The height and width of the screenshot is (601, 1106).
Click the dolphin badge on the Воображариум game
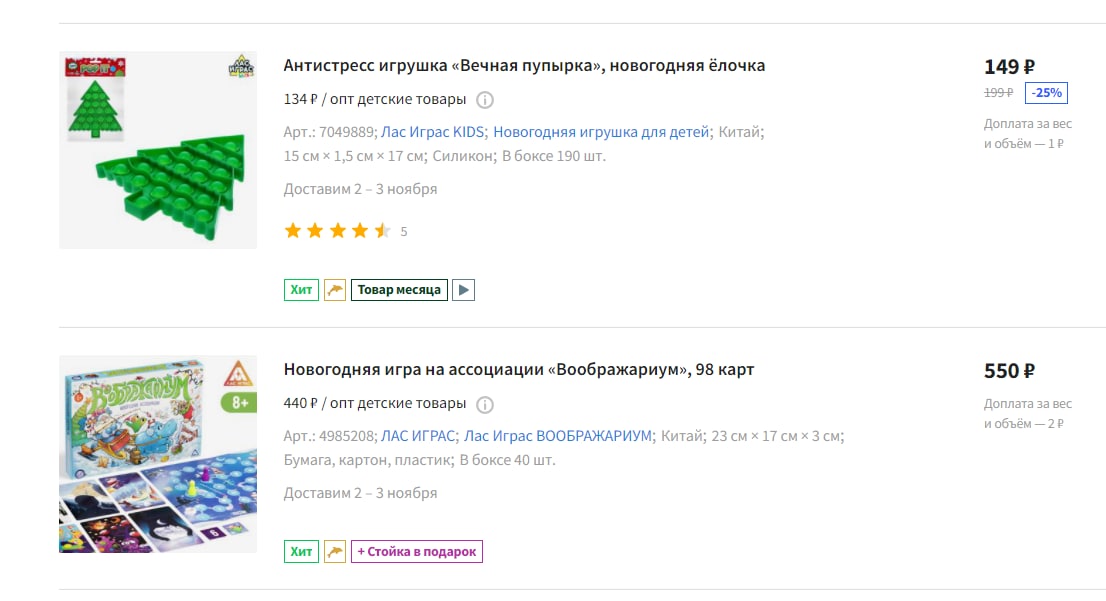[335, 552]
